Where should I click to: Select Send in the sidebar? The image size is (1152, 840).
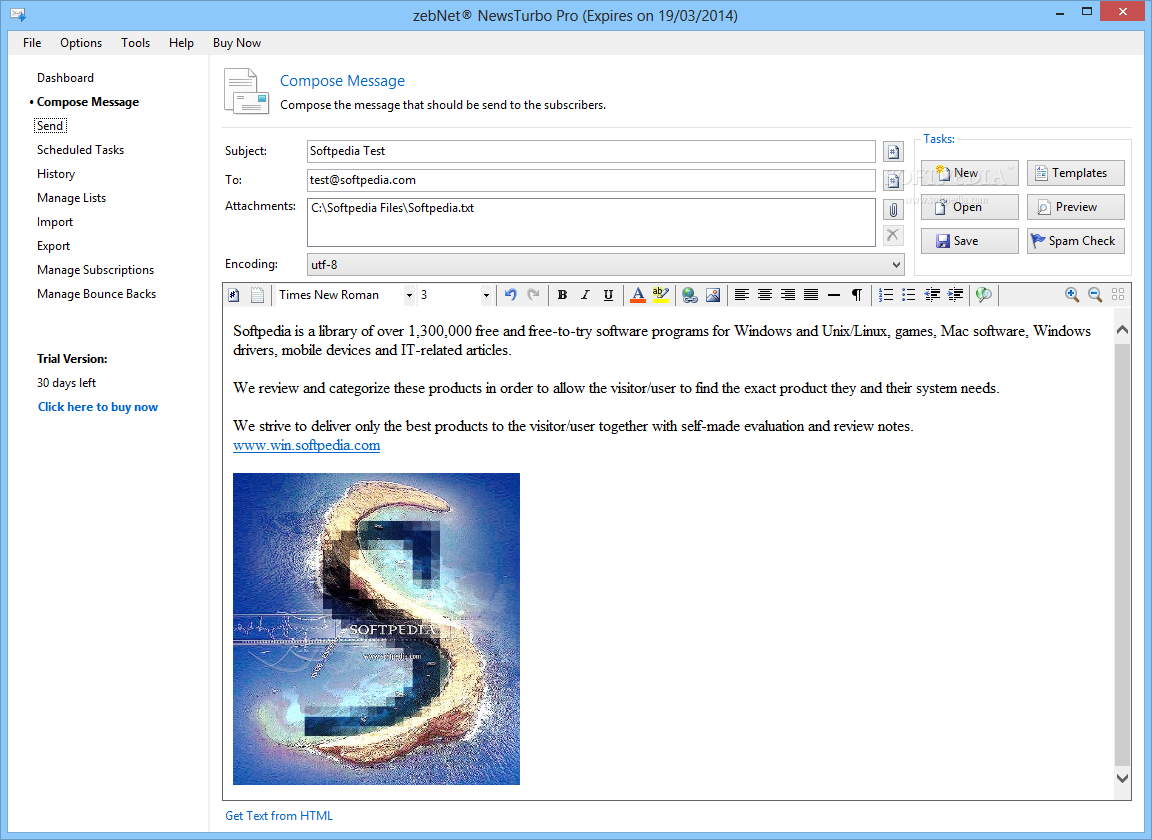(x=50, y=126)
